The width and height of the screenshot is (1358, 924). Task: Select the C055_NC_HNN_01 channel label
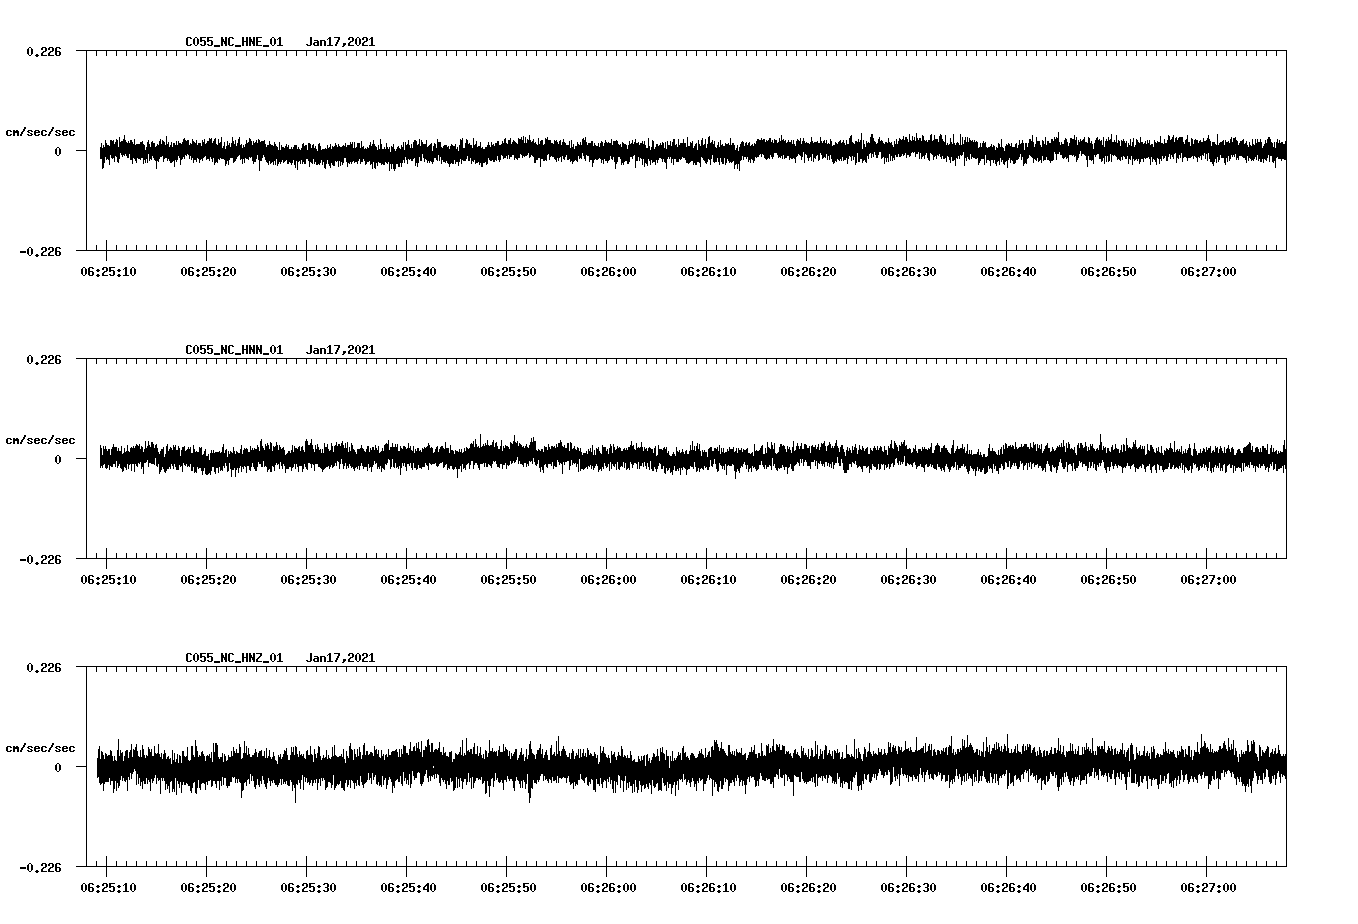[x=232, y=350]
